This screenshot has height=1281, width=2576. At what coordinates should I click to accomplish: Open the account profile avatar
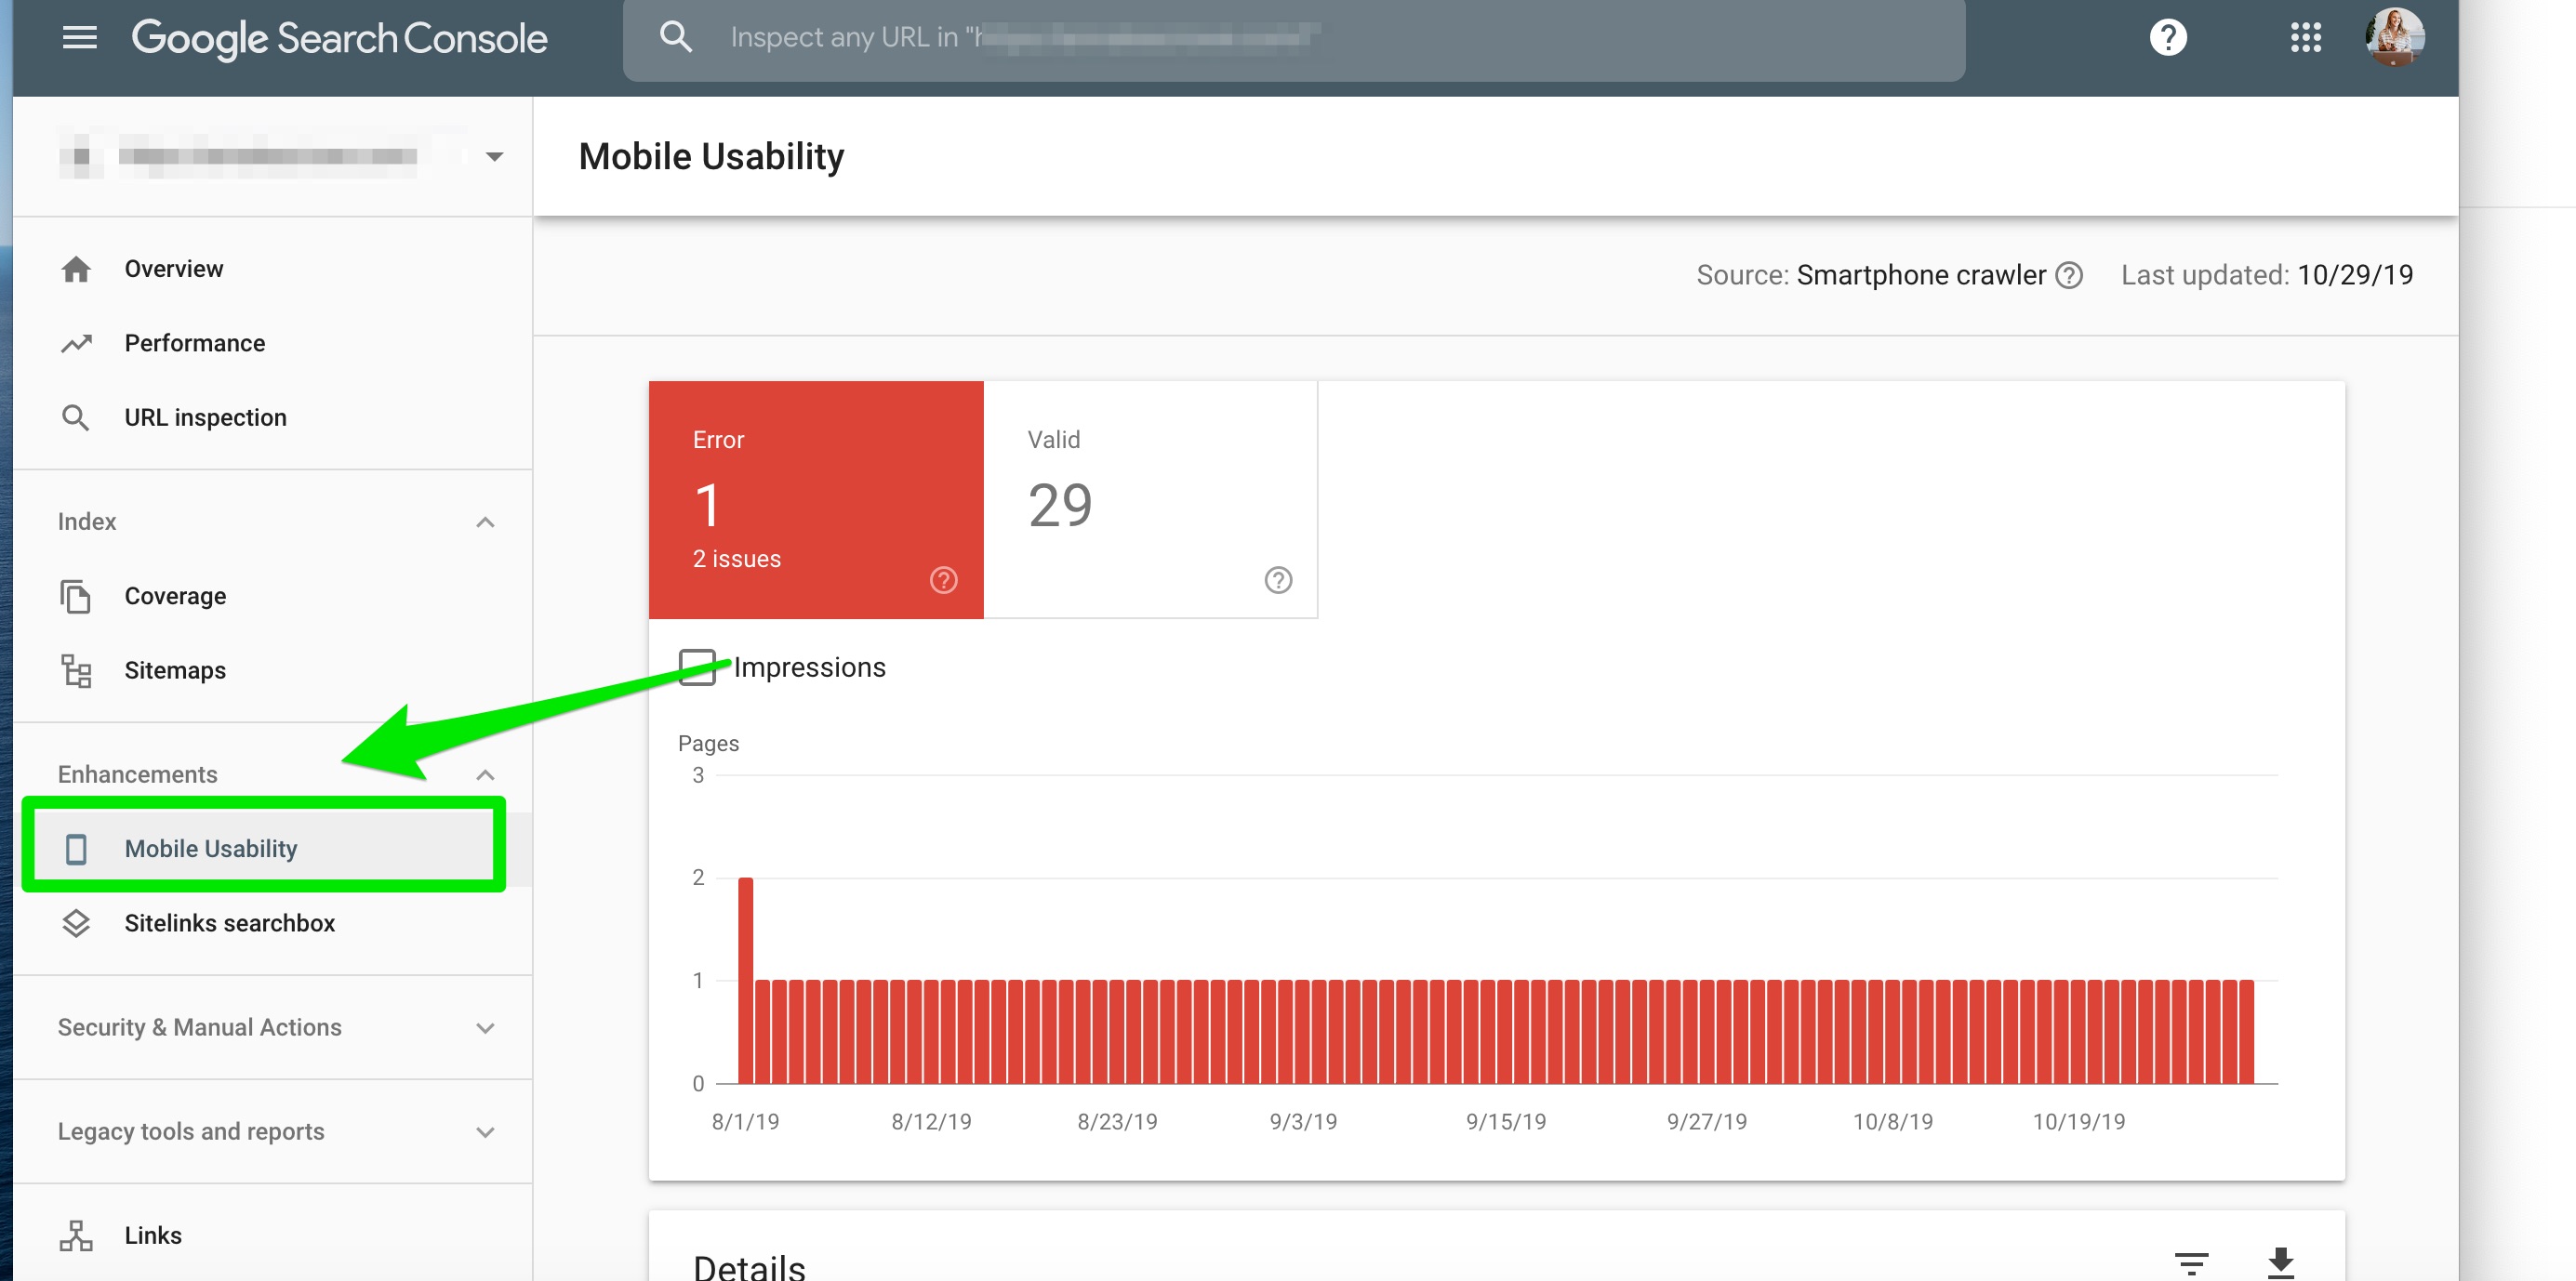(x=2394, y=37)
